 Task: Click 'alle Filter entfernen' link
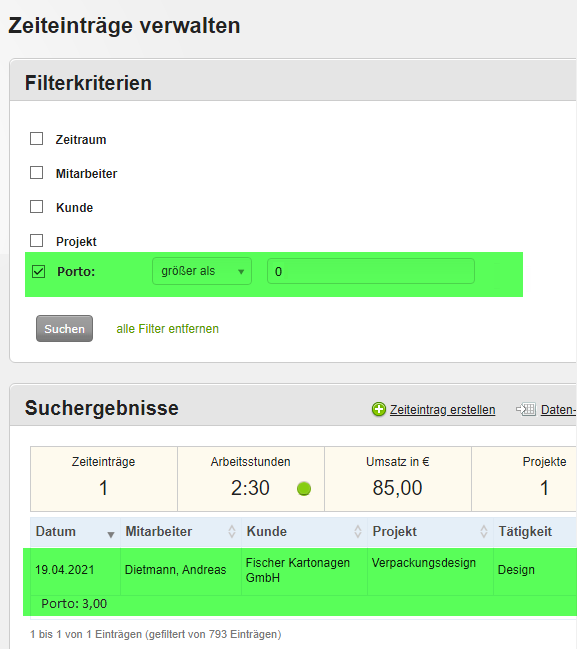coord(167,329)
